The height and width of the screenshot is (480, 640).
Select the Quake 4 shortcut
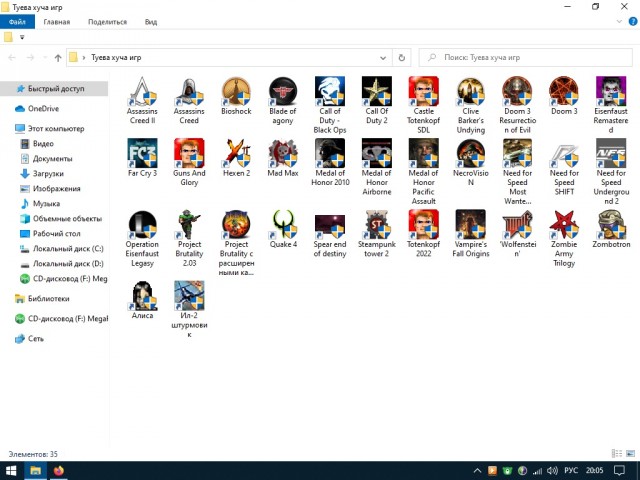[x=282, y=229]
